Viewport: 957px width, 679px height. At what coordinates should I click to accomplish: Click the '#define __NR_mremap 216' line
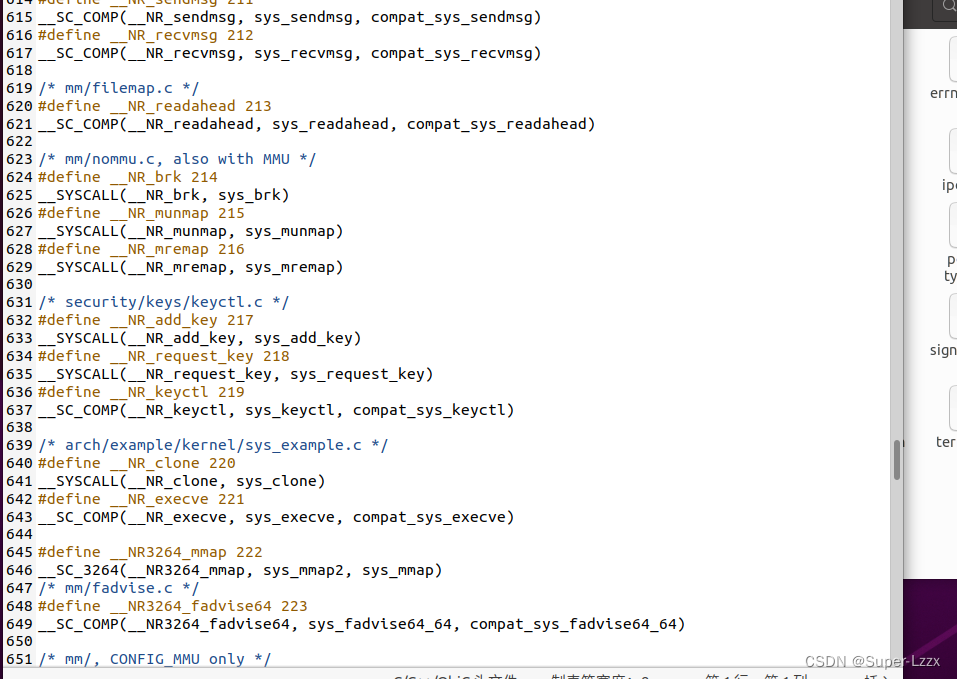[x=141, y=249]
